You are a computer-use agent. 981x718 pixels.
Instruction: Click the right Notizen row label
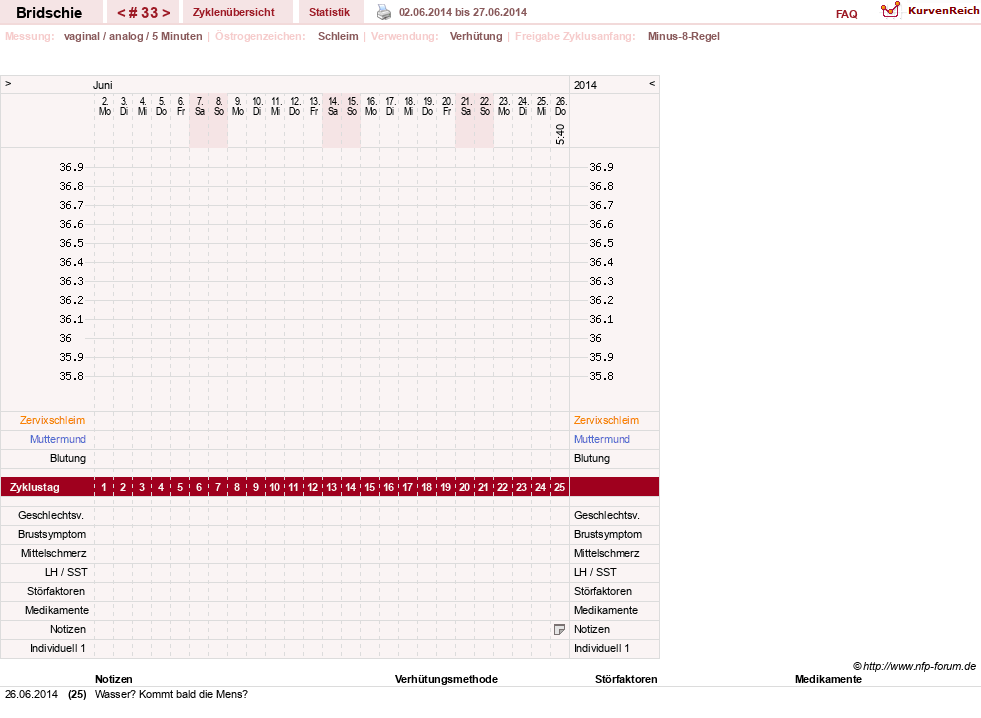[592, 629]
